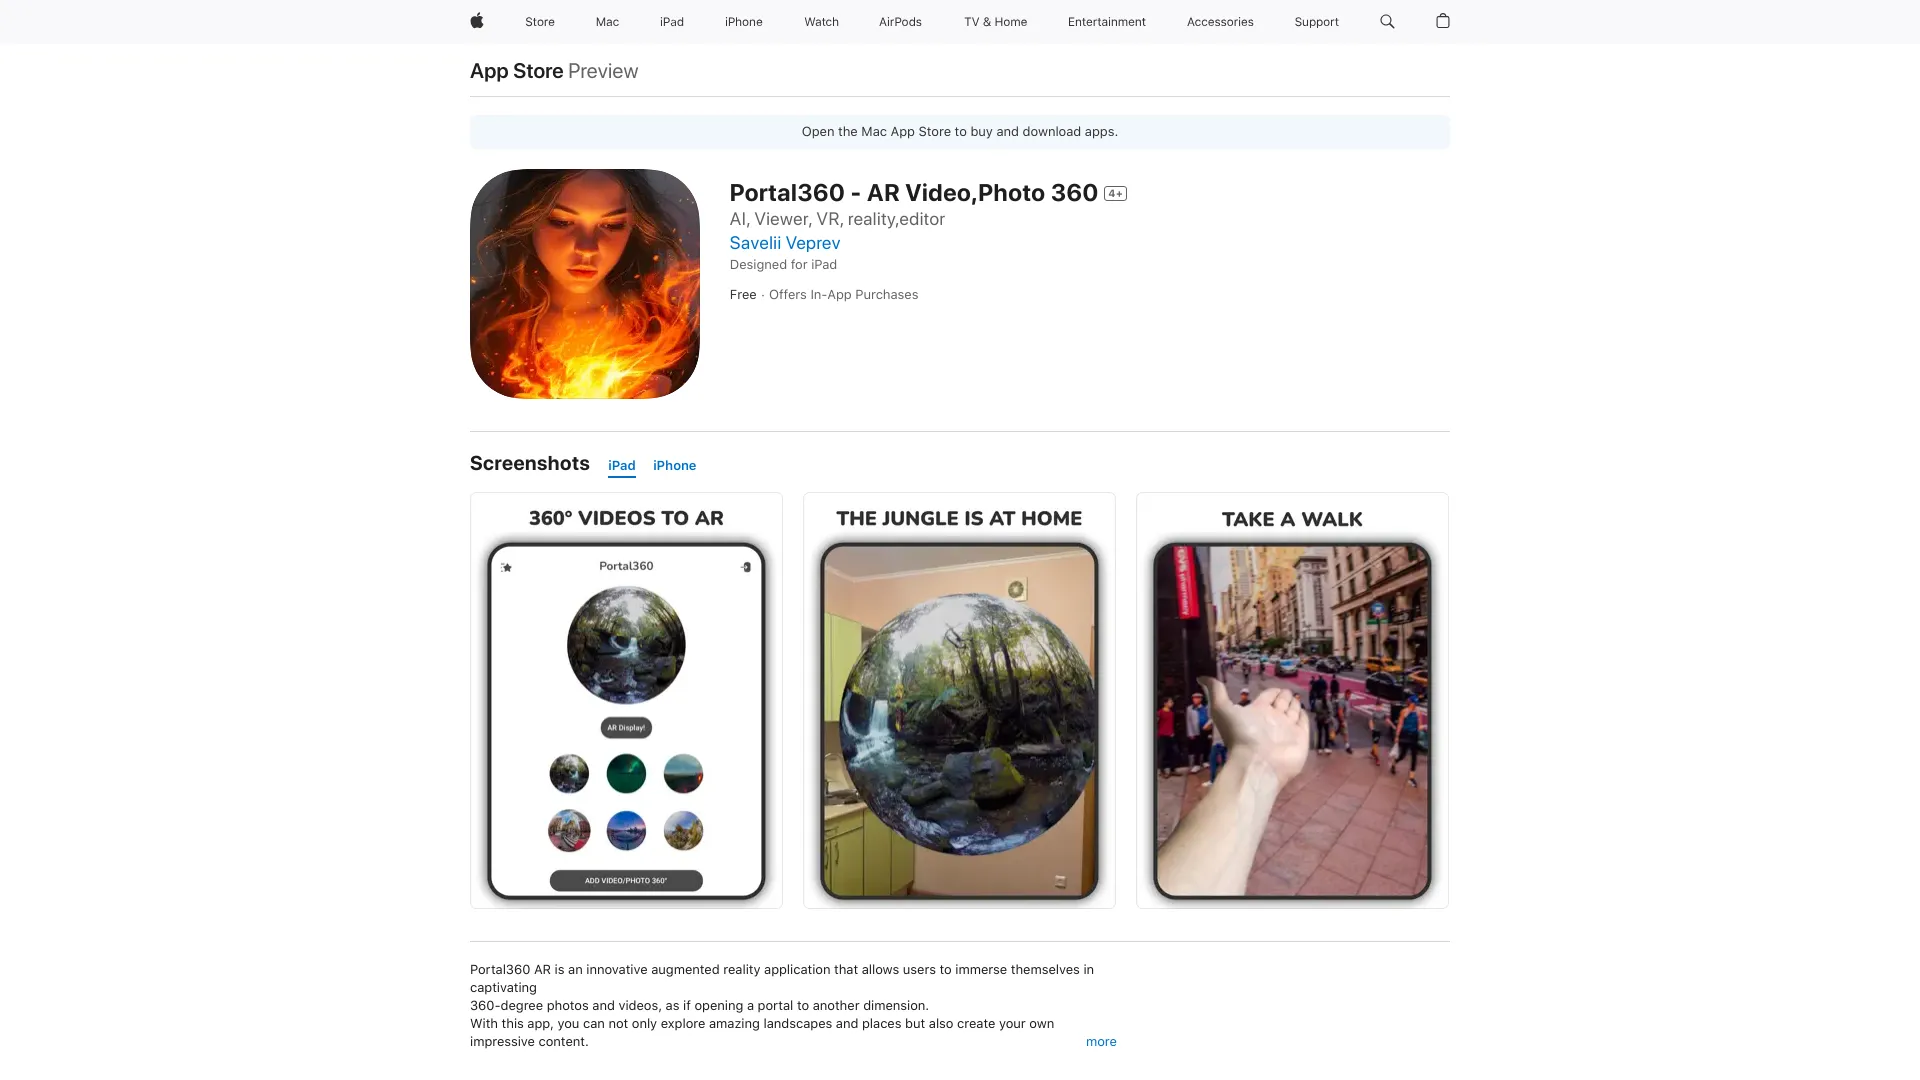Click the Support navigation menu item

point(1316,21)
